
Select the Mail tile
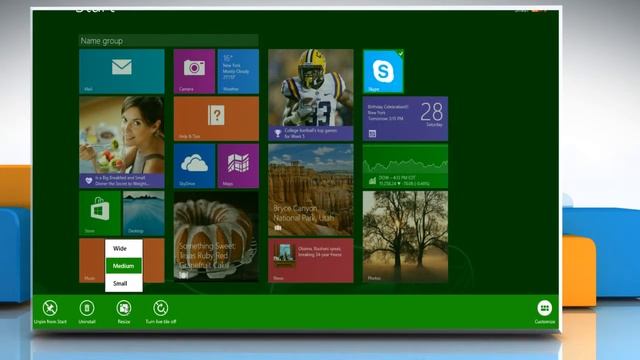point(122,71)
